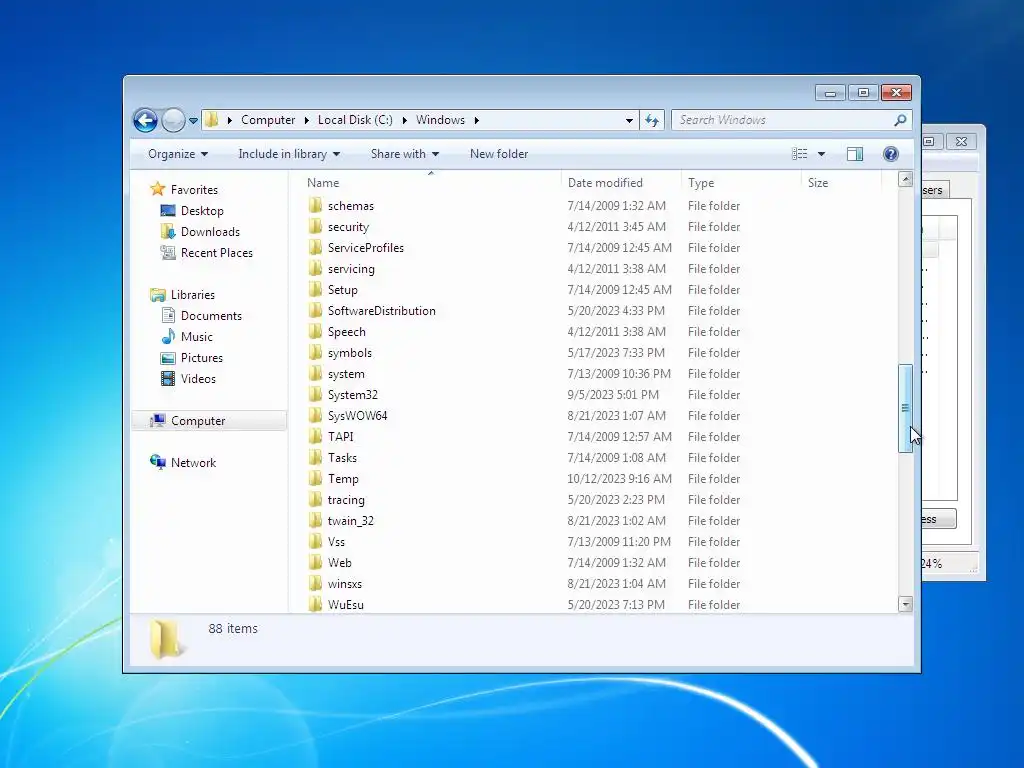Viewport: 1024px width, 768px height.
Task: Open the view options dropdown arrow
Action: click(x=822, y=154)
